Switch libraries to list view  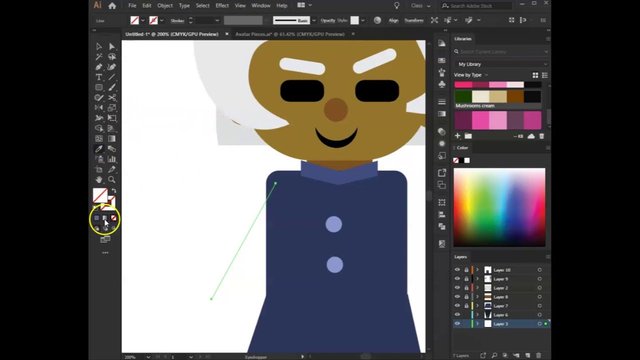(x=544, y=75)
